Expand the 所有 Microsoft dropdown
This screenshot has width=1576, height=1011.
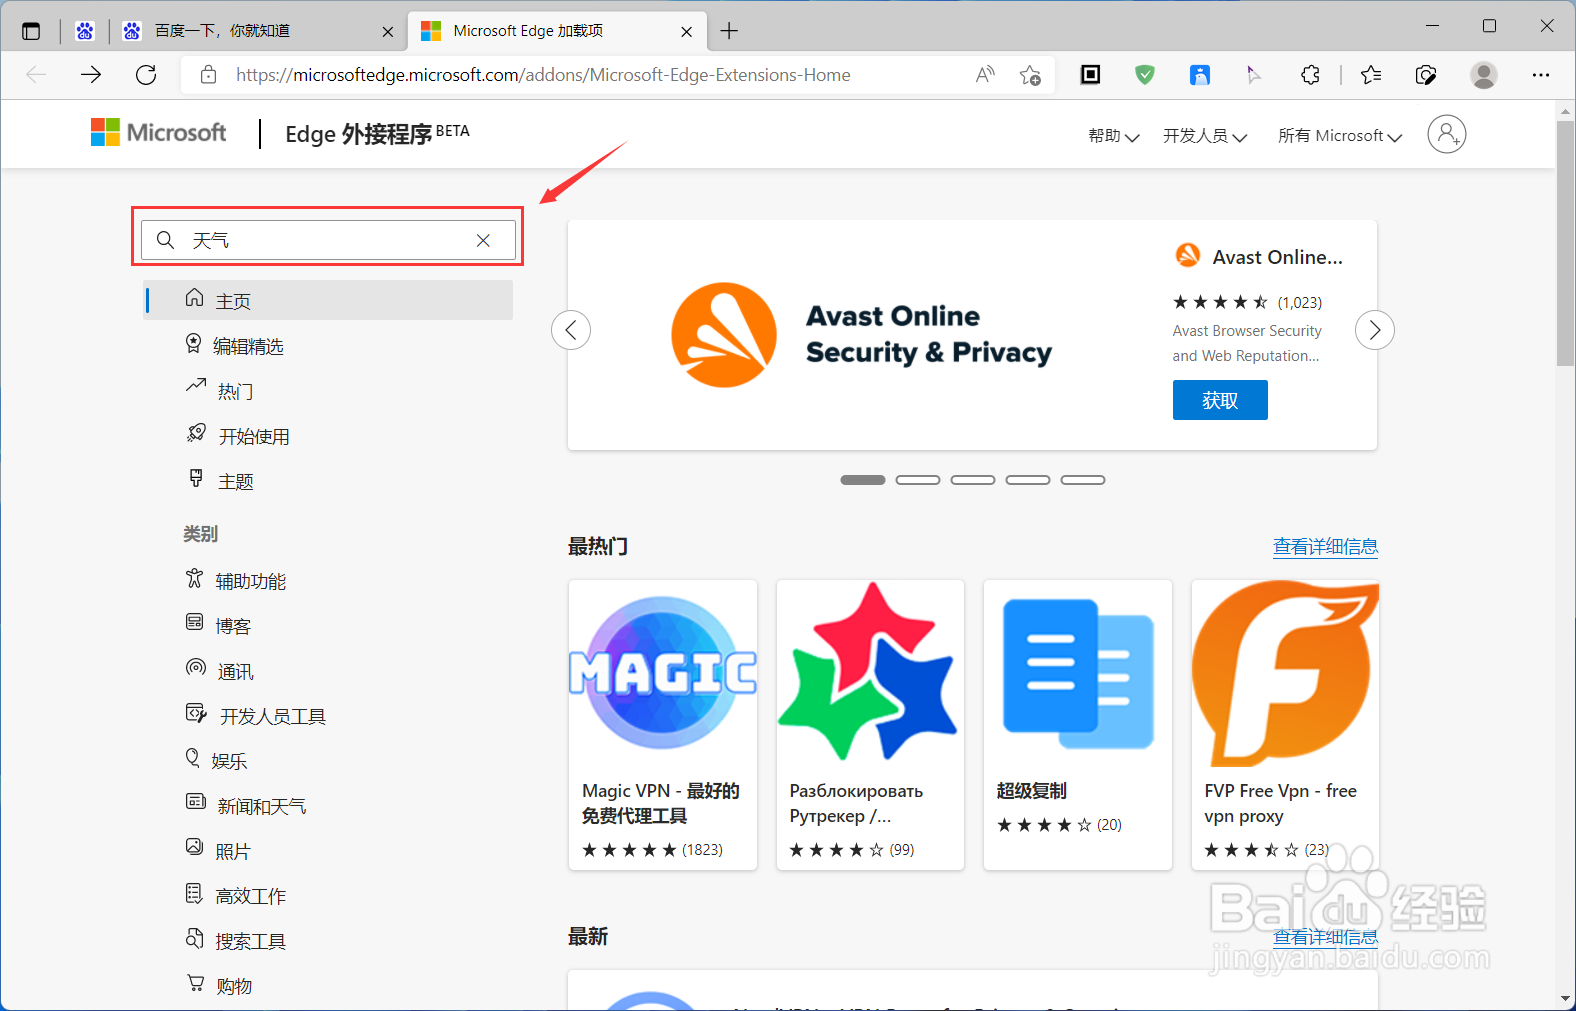(1340, 136)
